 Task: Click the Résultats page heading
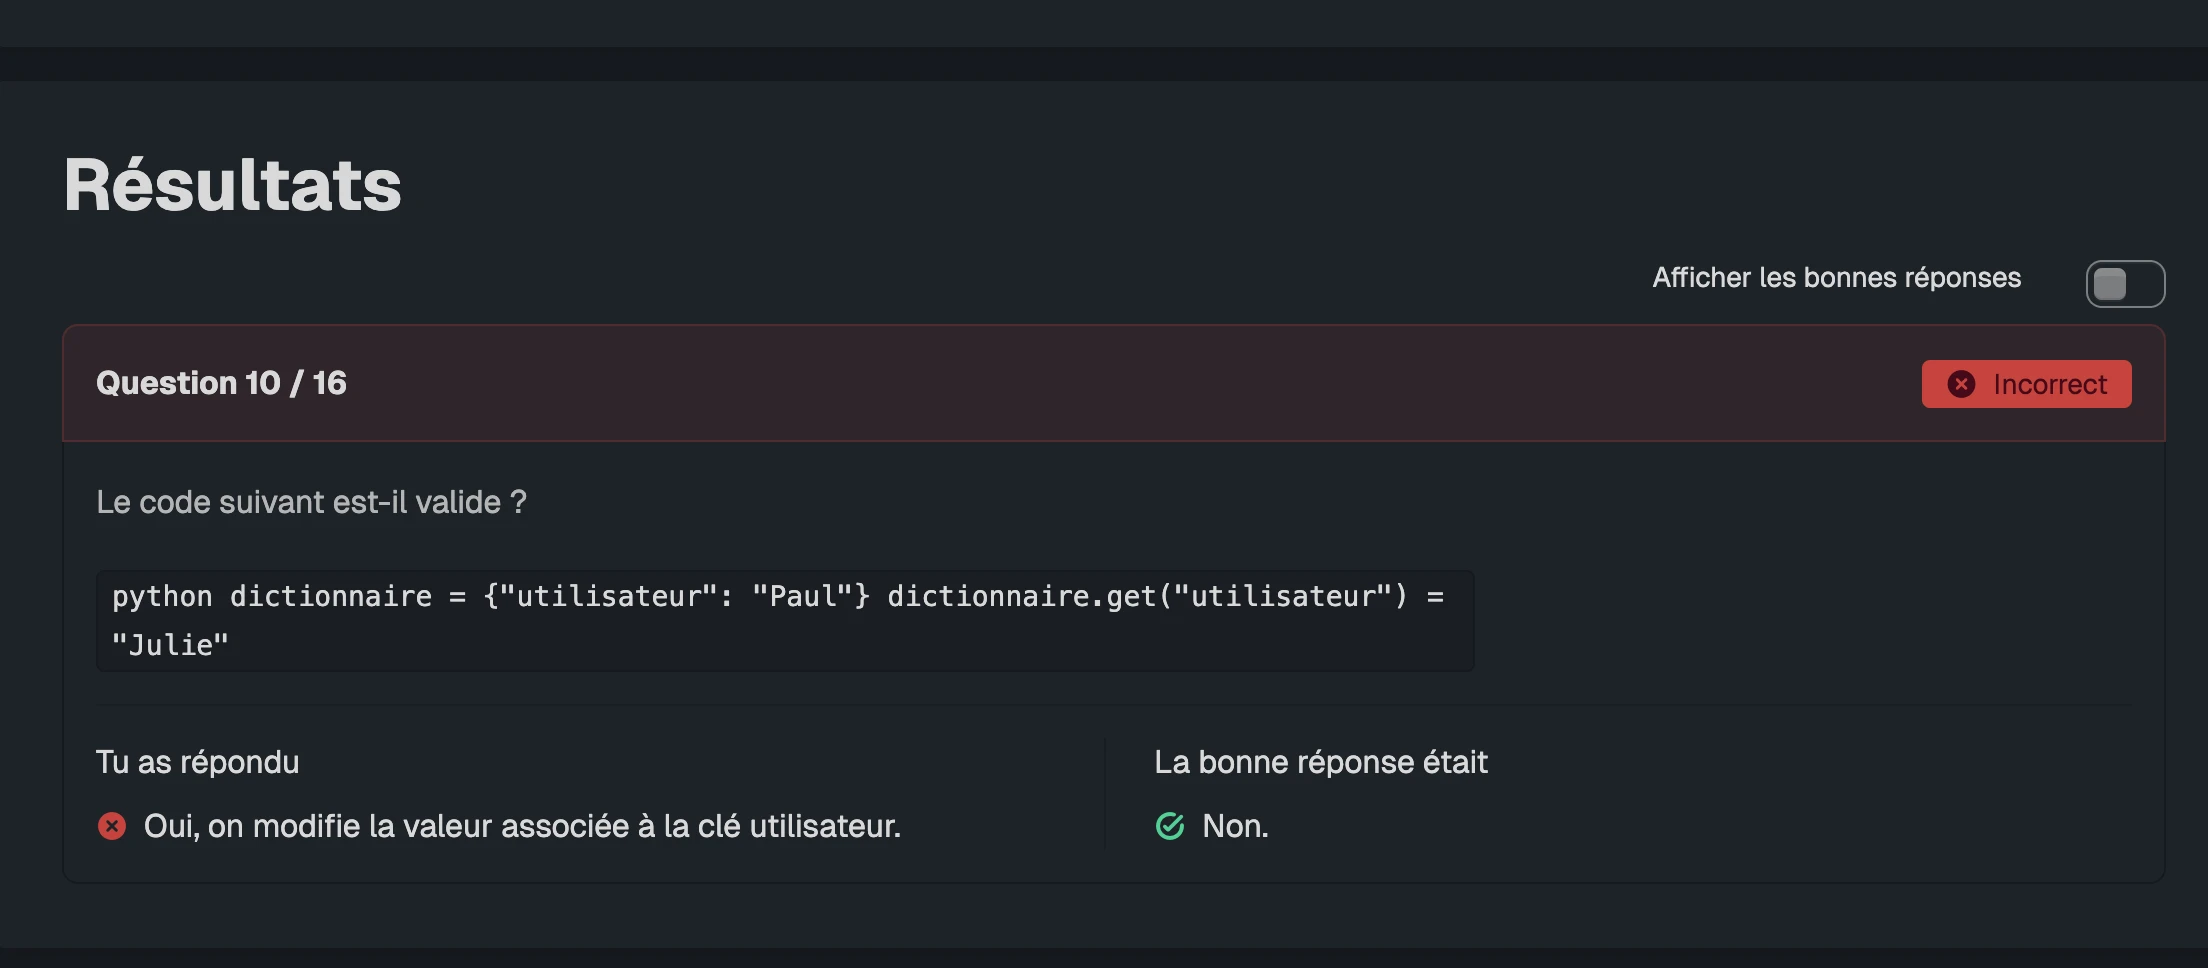[x=232, y=185]
